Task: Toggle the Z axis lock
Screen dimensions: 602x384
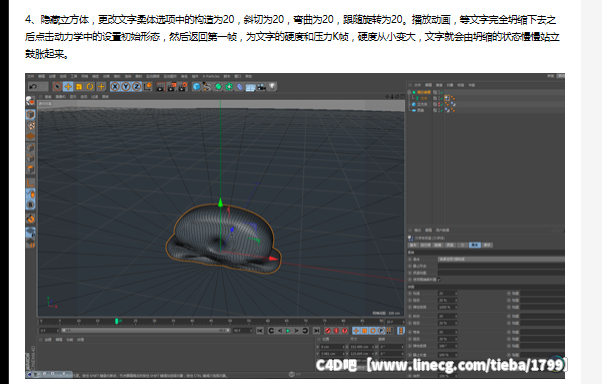Action: pos(136,87)
